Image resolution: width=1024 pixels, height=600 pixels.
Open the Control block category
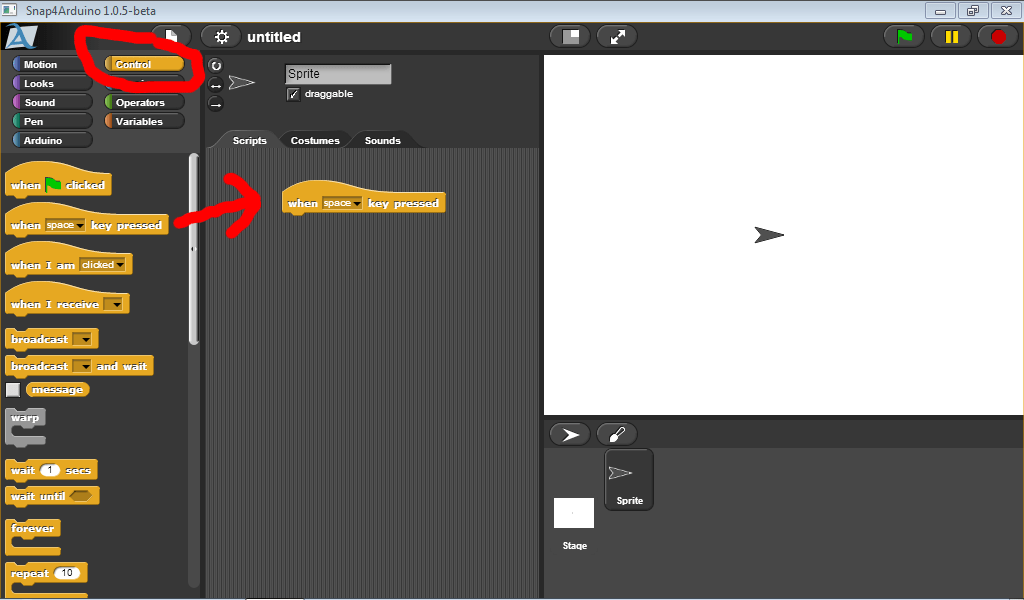point(144,64)
